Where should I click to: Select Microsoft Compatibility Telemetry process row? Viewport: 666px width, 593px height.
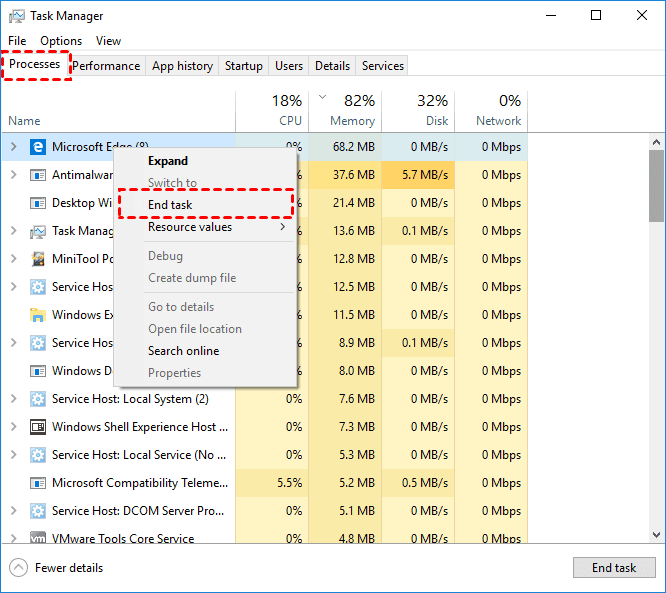(x=265, y=483)
